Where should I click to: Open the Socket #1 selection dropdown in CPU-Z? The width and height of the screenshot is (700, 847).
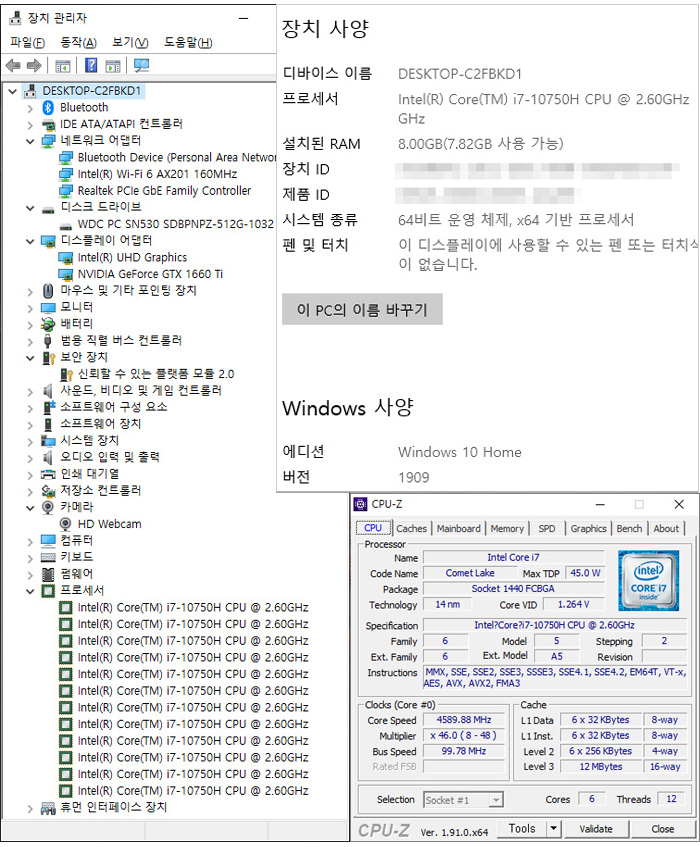[496, 800]
